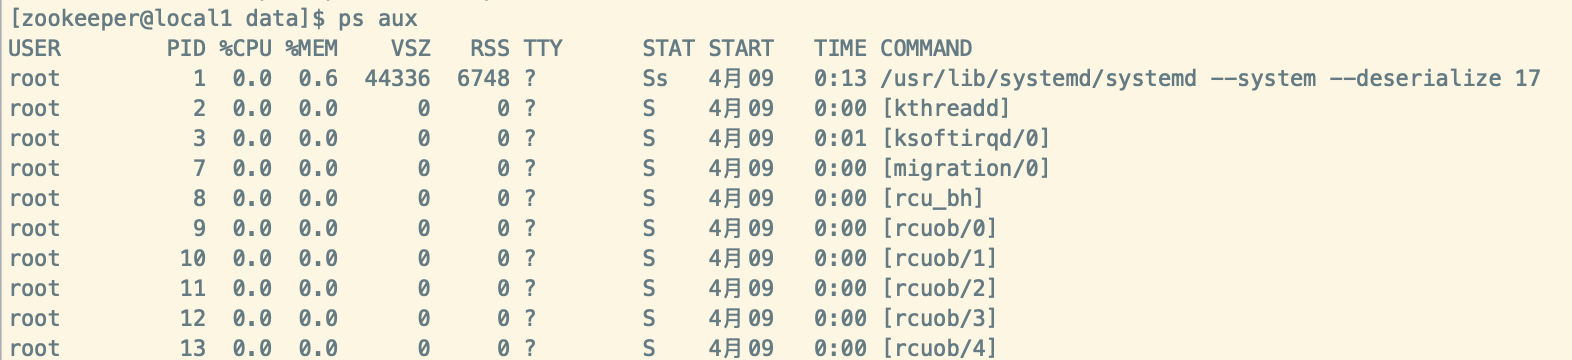Click the prompt '[zookeeper@local1 data]$'
Image resolution: width=1572 pixels, height=360 pixels.
coord(167,18)
